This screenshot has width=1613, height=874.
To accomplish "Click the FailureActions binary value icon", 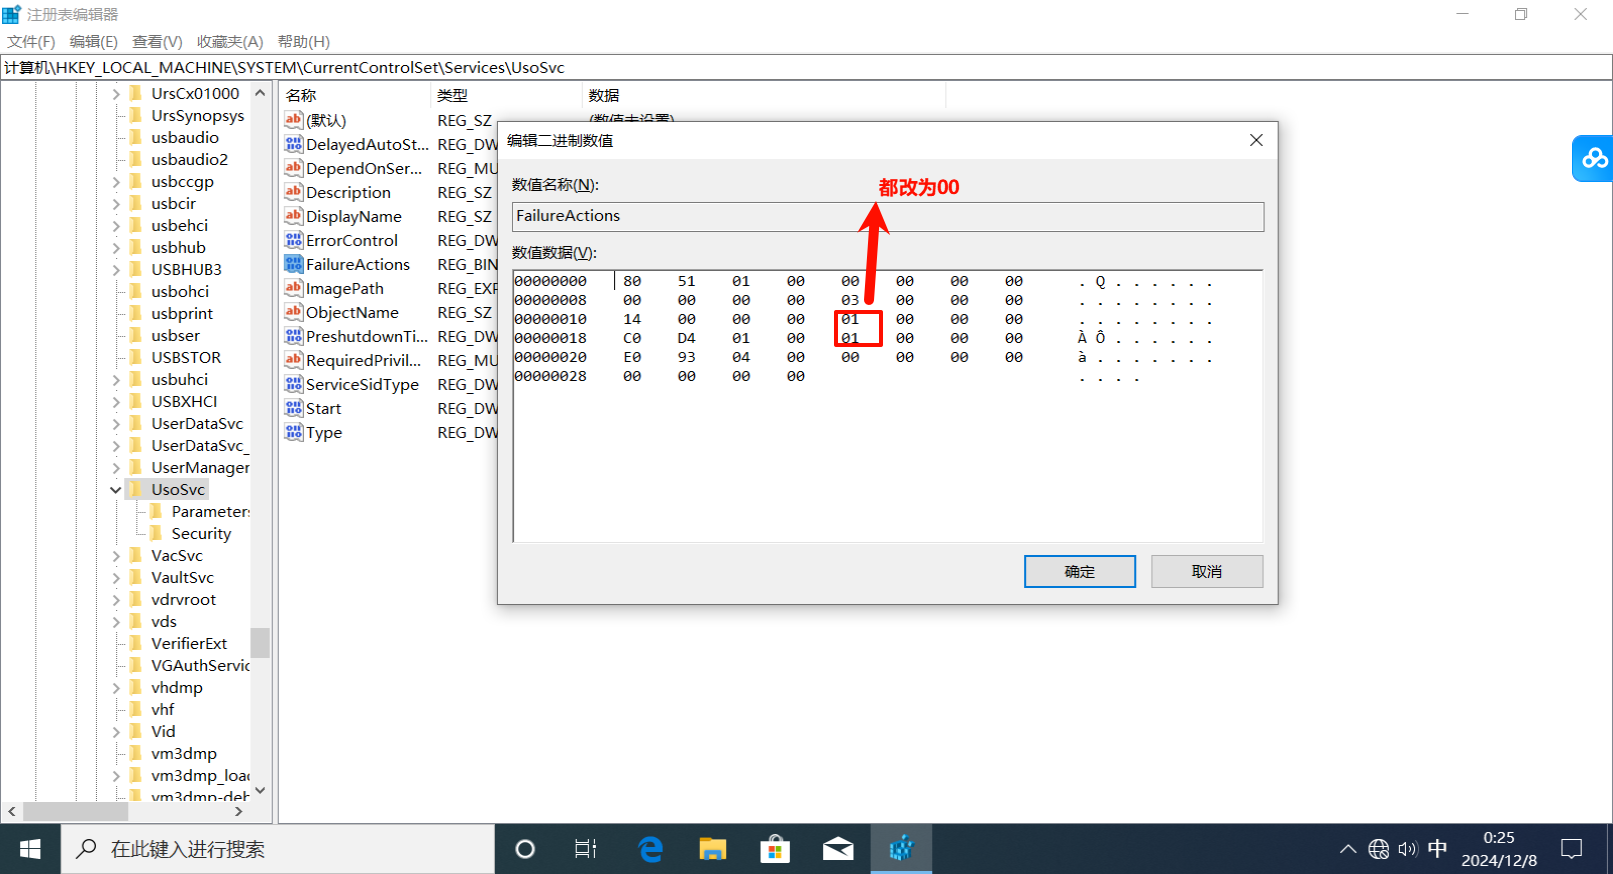I will coord(293,264).
